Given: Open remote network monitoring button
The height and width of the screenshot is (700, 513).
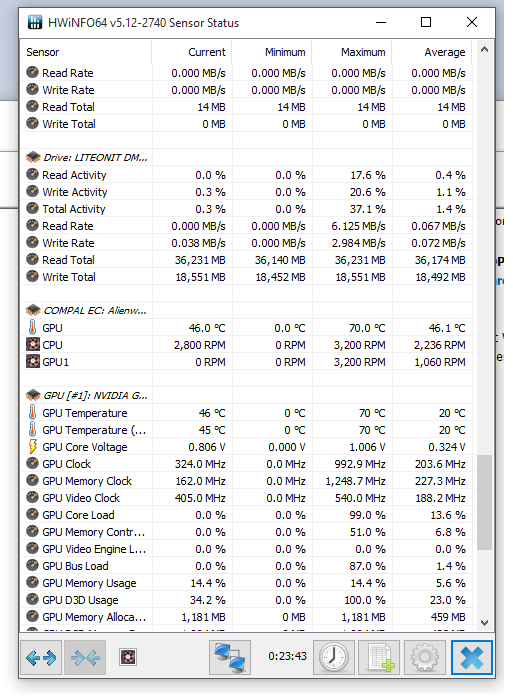Looking at the screenshot, I should (x=230, y=657).
